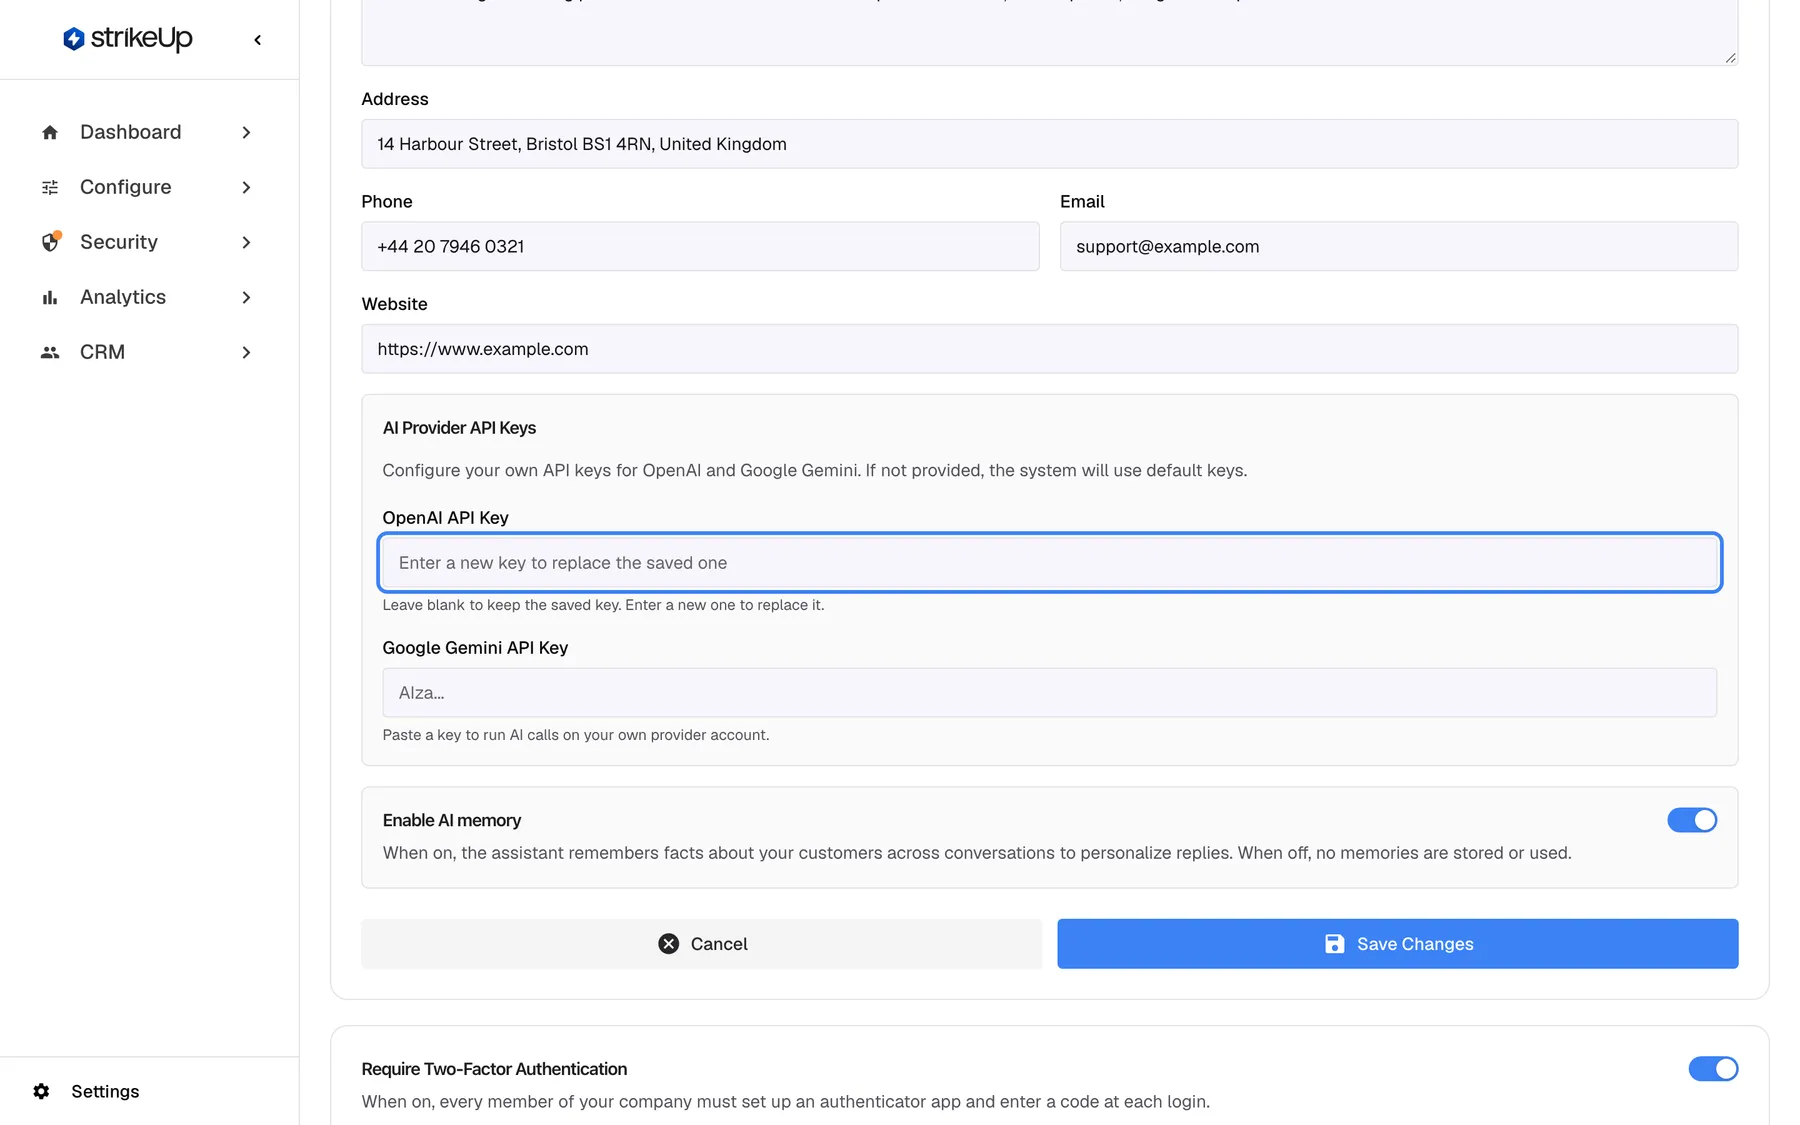Viewport: 1800px width, 1125px height.
Task: Expand the Security menu chevron
Action: pos(246,242)
